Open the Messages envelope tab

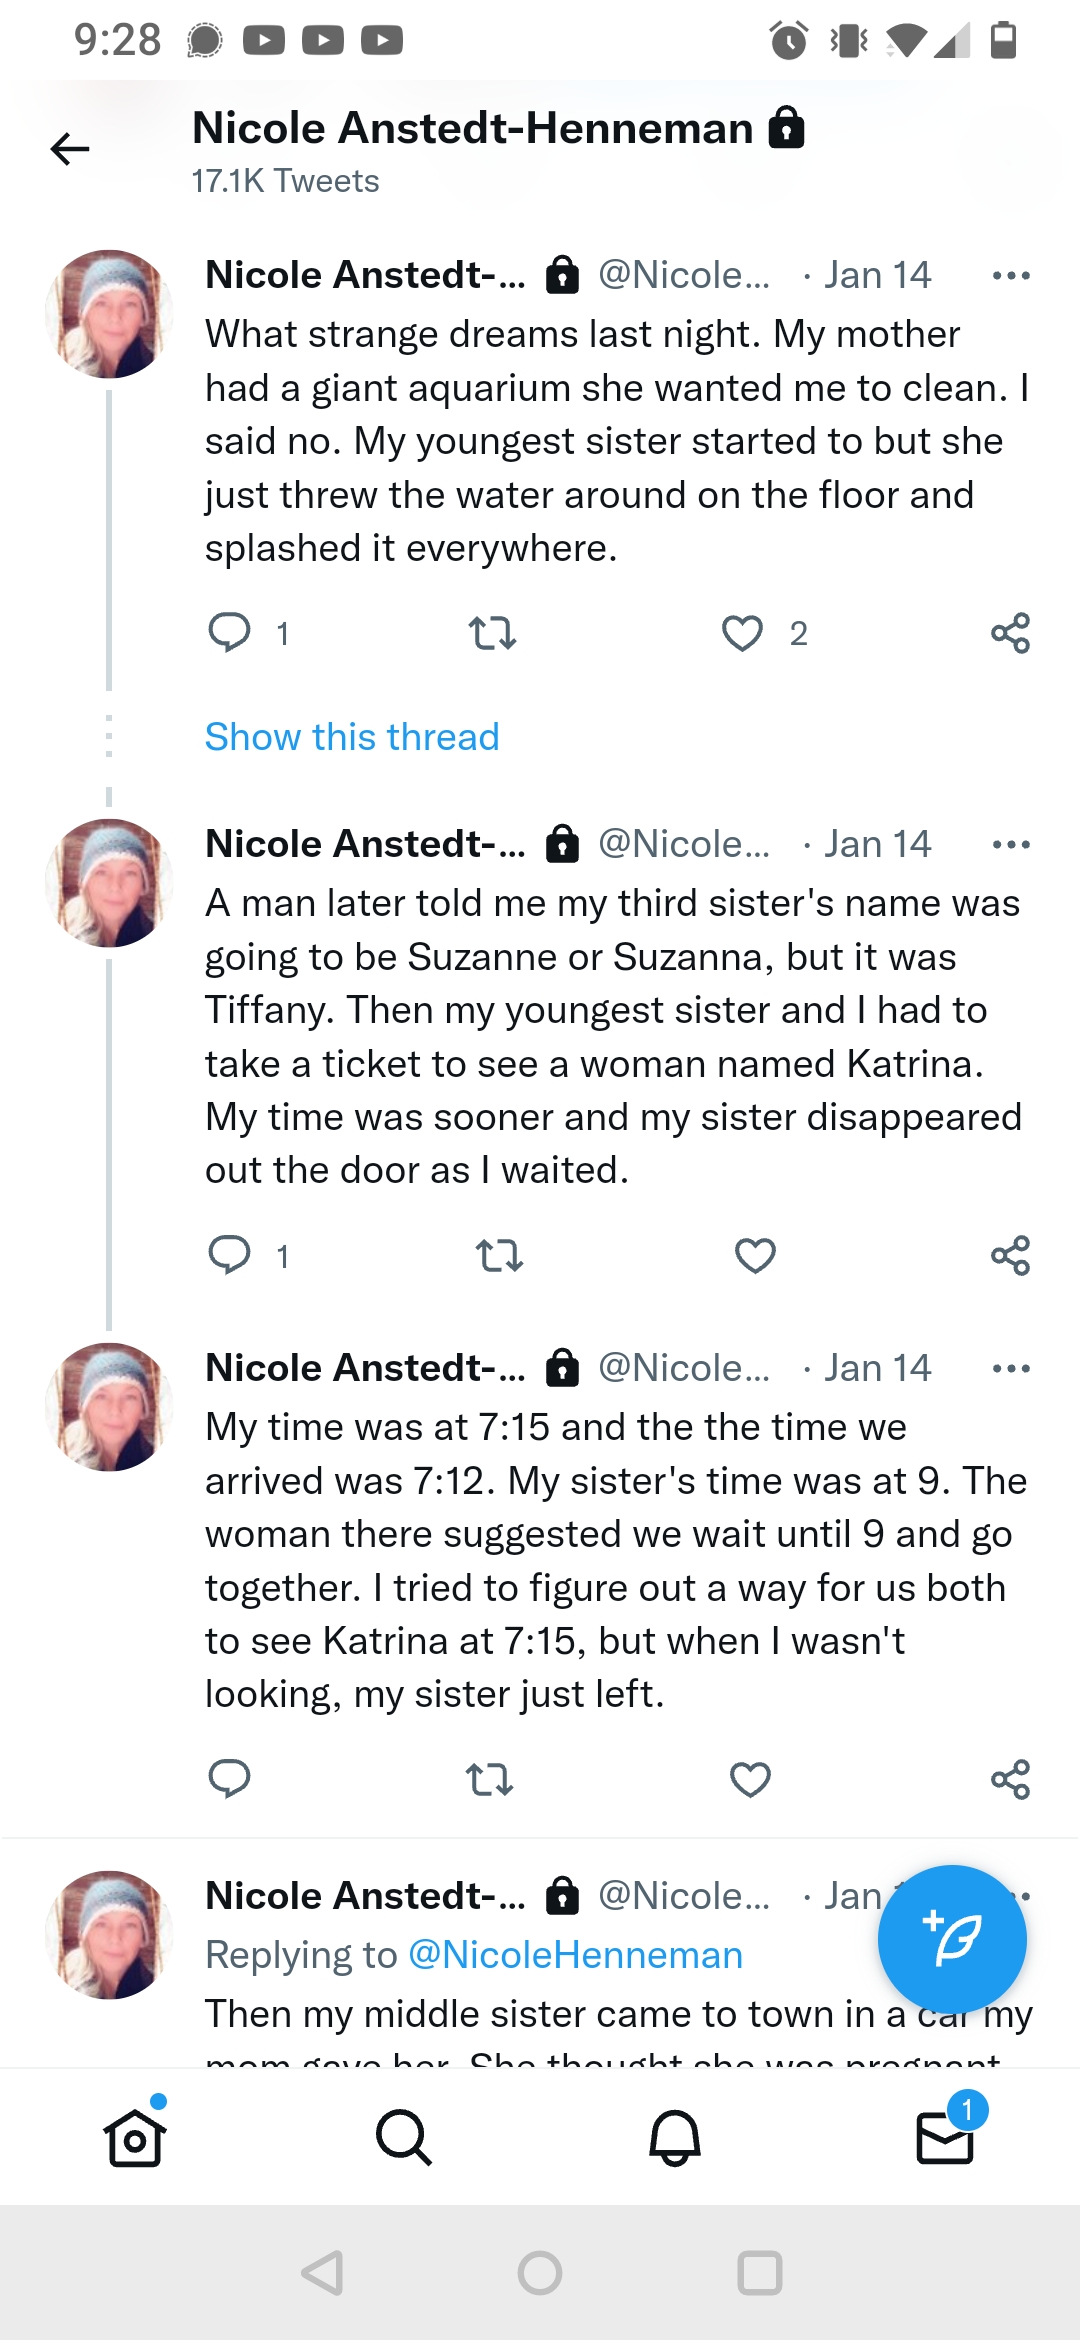[945, 2138]
